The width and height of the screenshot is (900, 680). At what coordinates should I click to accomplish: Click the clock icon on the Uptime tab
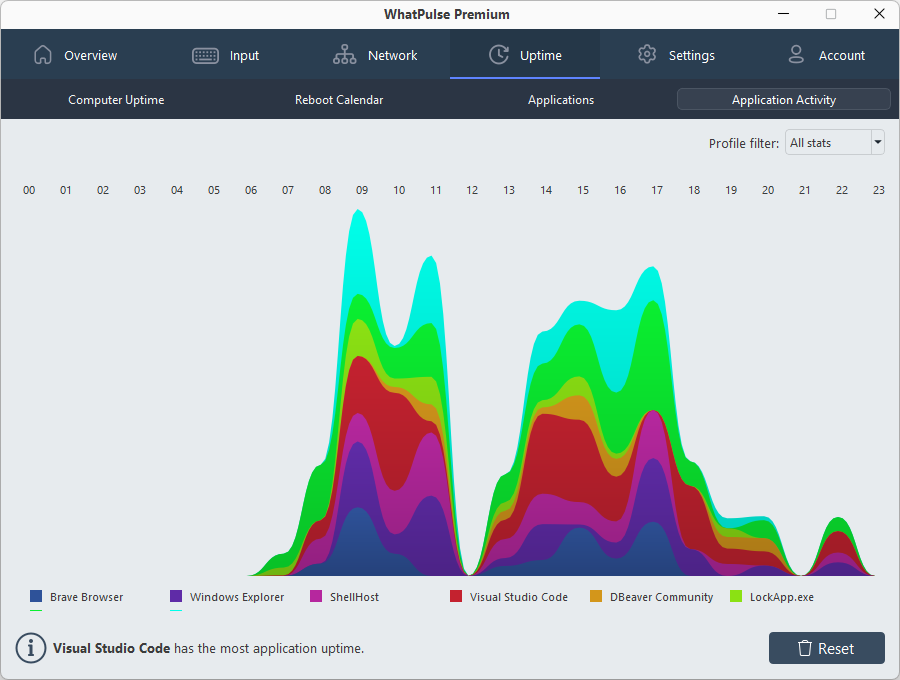pyautogui.click(x=498, y=55)
